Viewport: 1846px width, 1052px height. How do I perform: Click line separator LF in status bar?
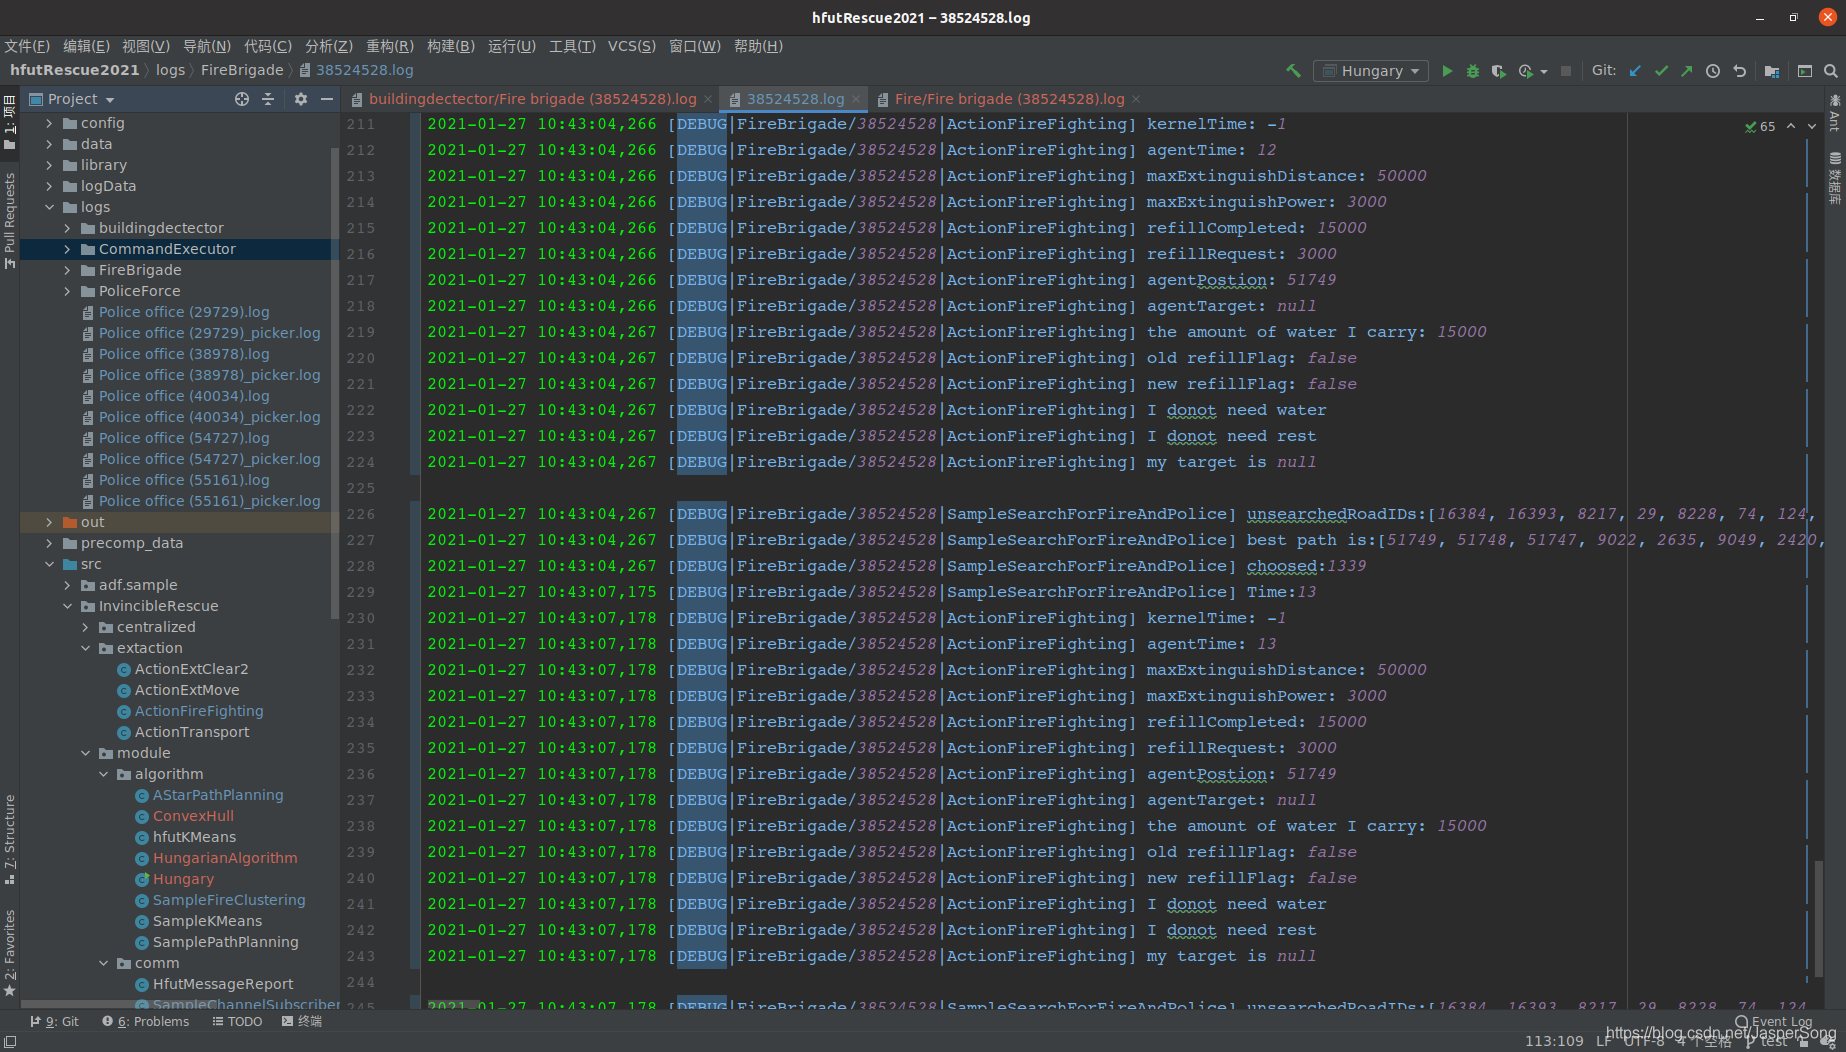point(1604,1041)
